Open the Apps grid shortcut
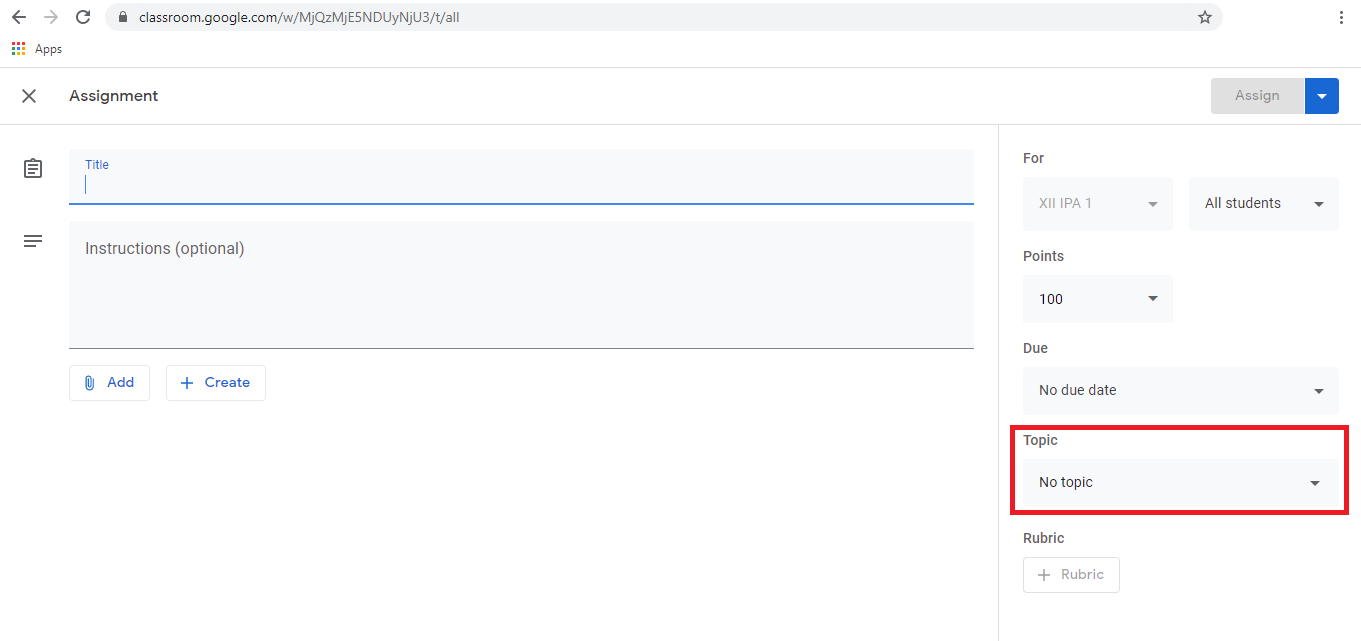The width and height of the screenshot is (1361, 641). 19,49
